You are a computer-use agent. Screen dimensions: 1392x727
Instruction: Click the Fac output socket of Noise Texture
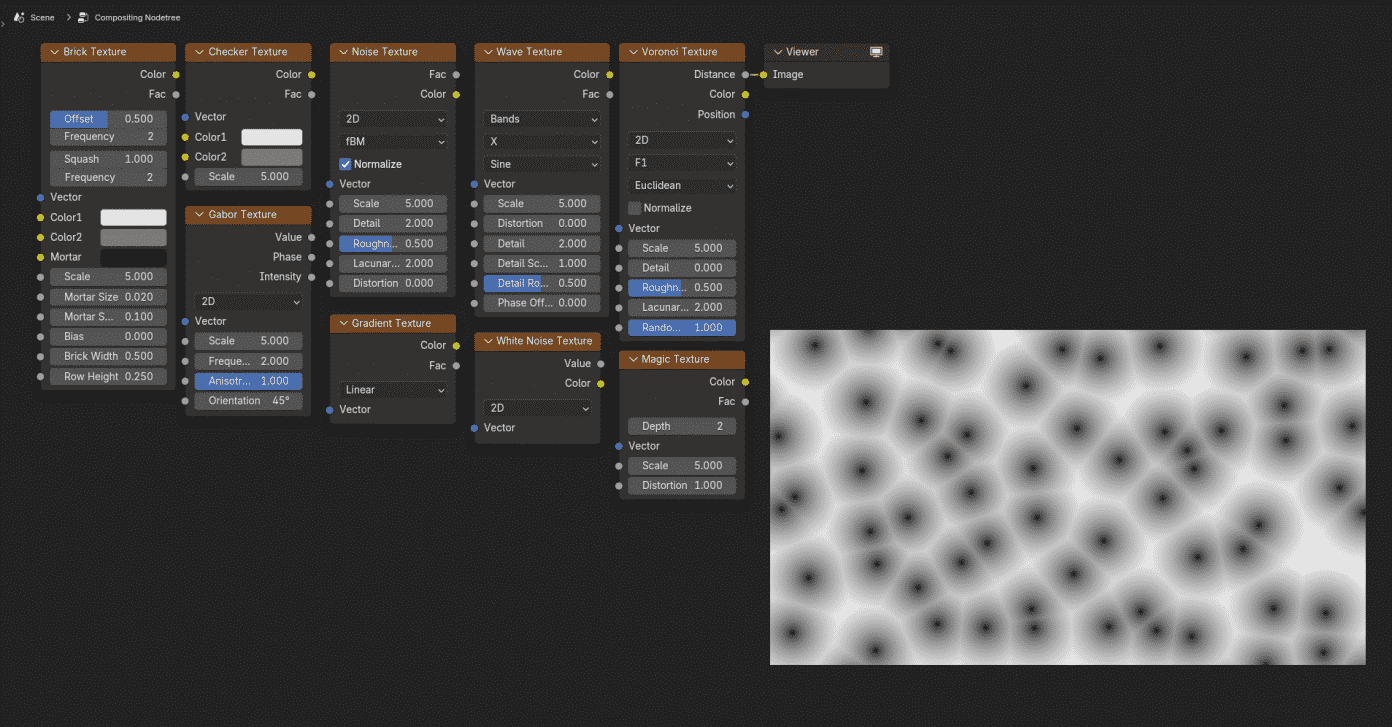456,73
